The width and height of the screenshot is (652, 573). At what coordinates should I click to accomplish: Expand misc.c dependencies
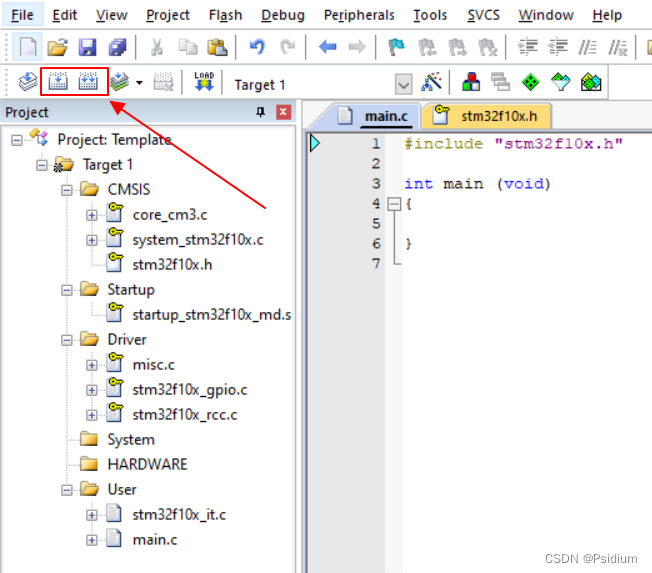91,365
